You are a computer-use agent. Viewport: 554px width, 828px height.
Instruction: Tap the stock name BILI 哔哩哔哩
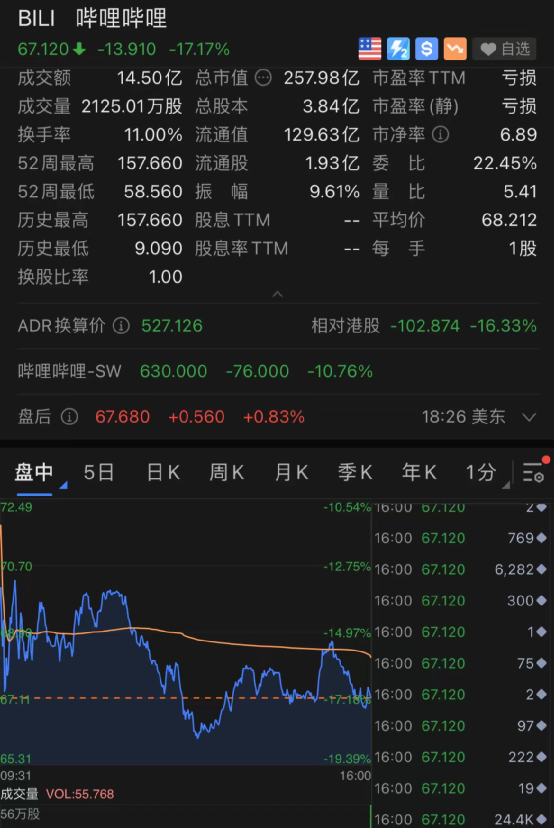92,18
